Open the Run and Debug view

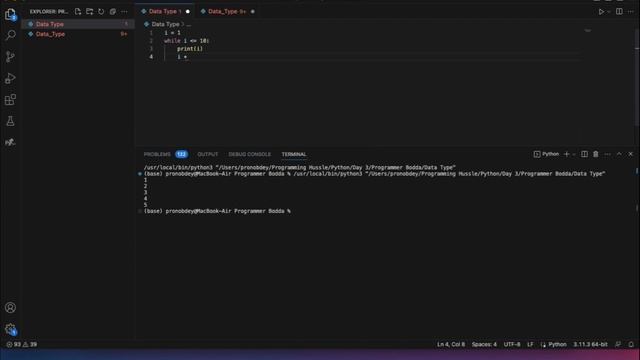(10, 78)
